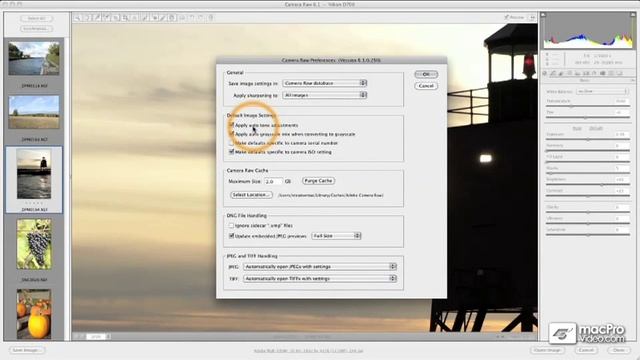This screenshot has width=640, height=360.
Task: Open the Basic panel flyout menu
Action: (633, 80)
